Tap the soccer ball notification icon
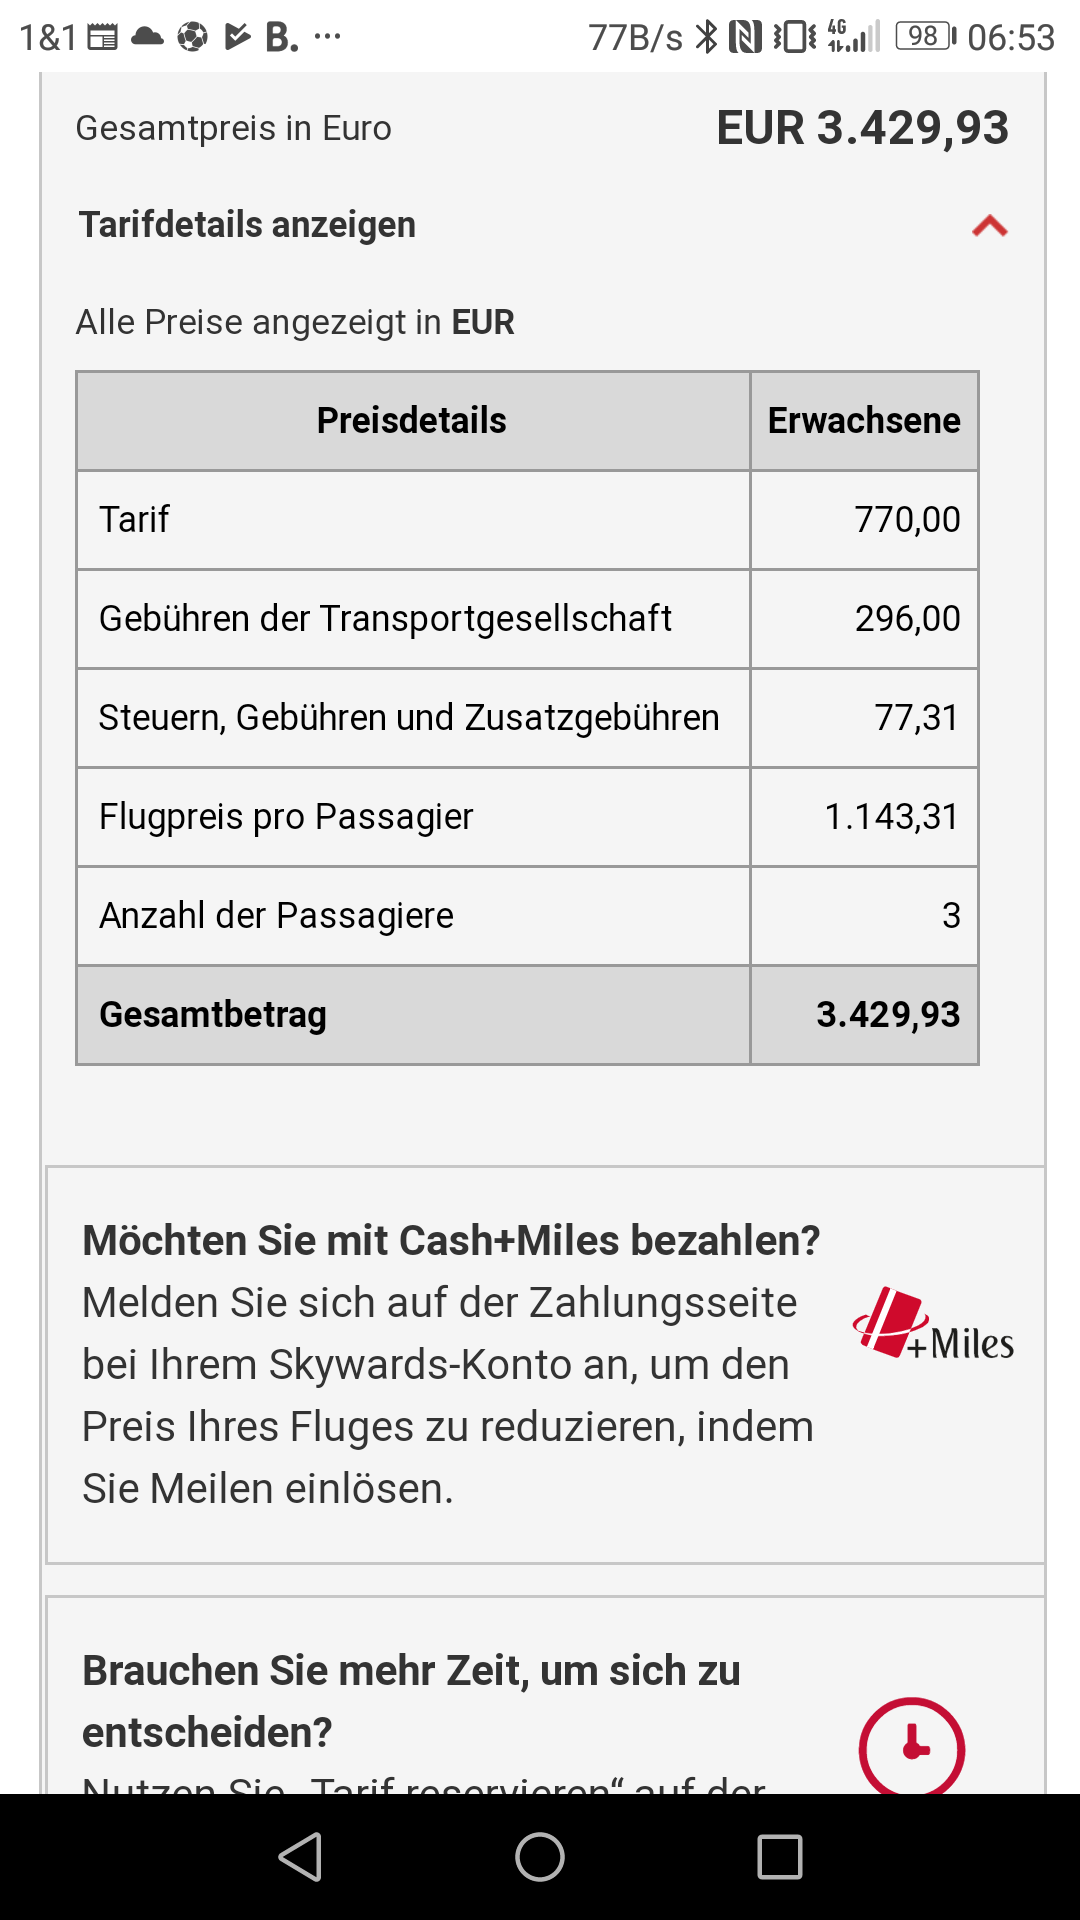 (192, 37)
